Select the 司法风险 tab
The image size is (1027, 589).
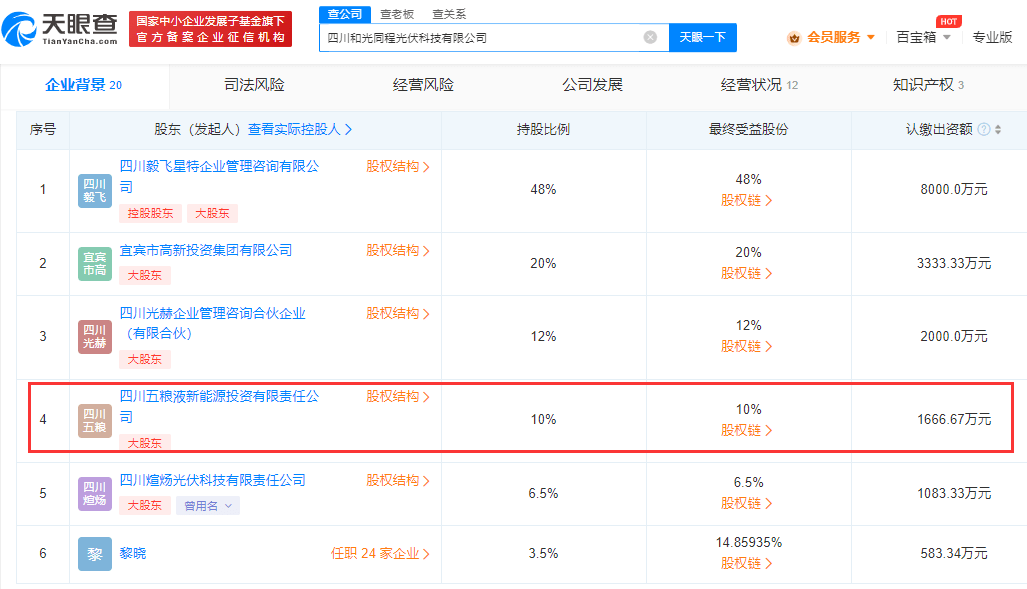point(254,85)
